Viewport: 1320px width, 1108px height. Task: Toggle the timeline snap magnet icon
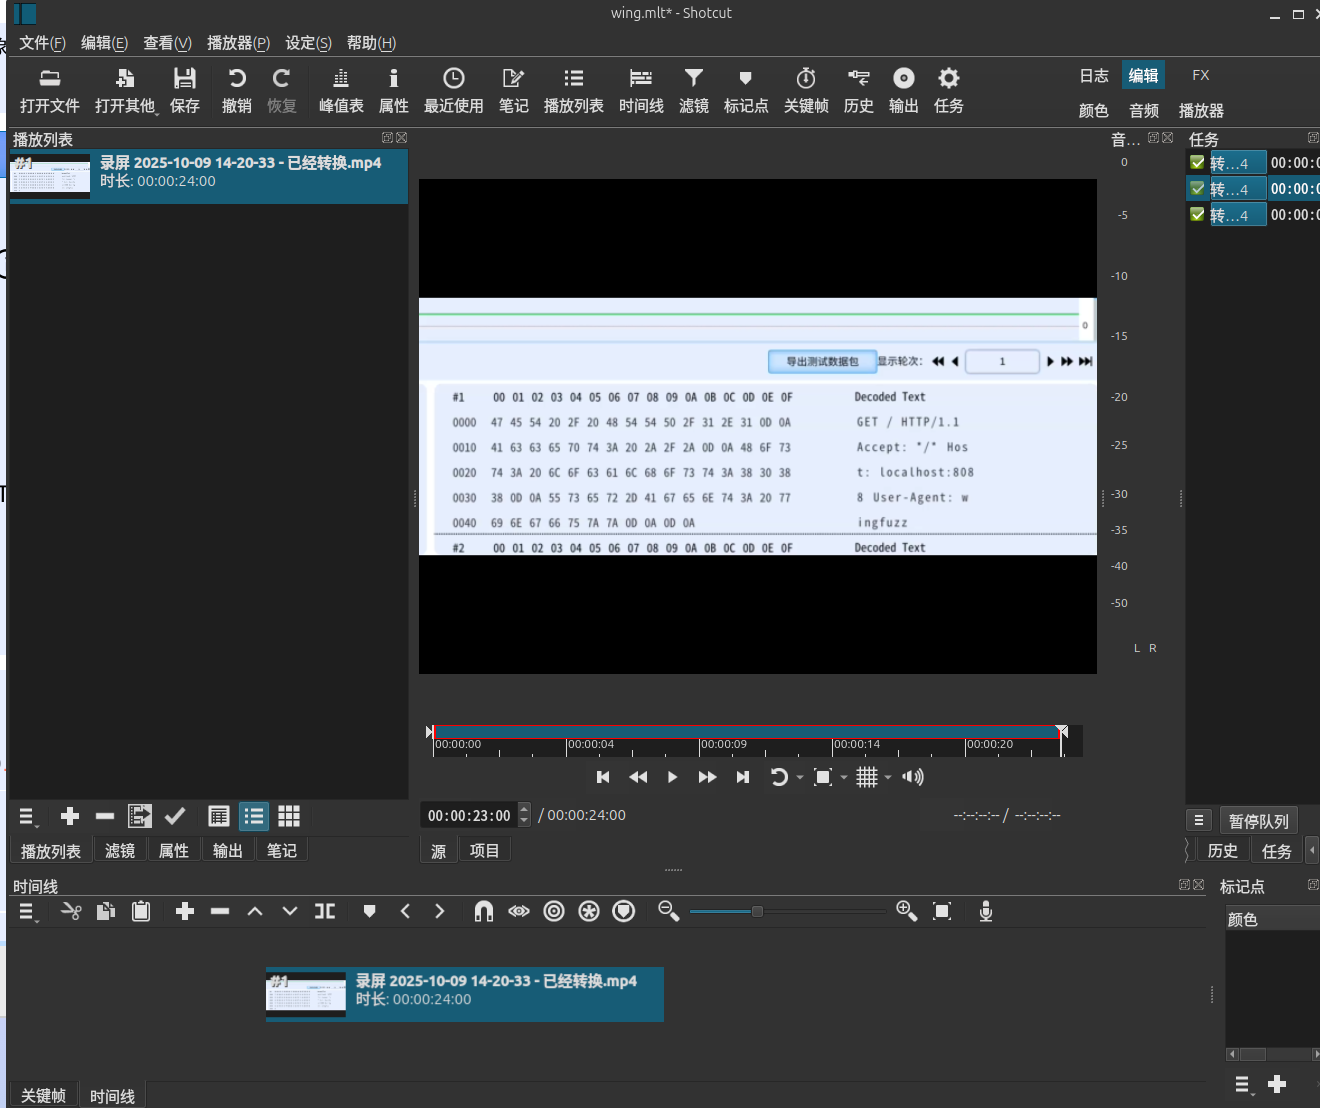[483, 911]
